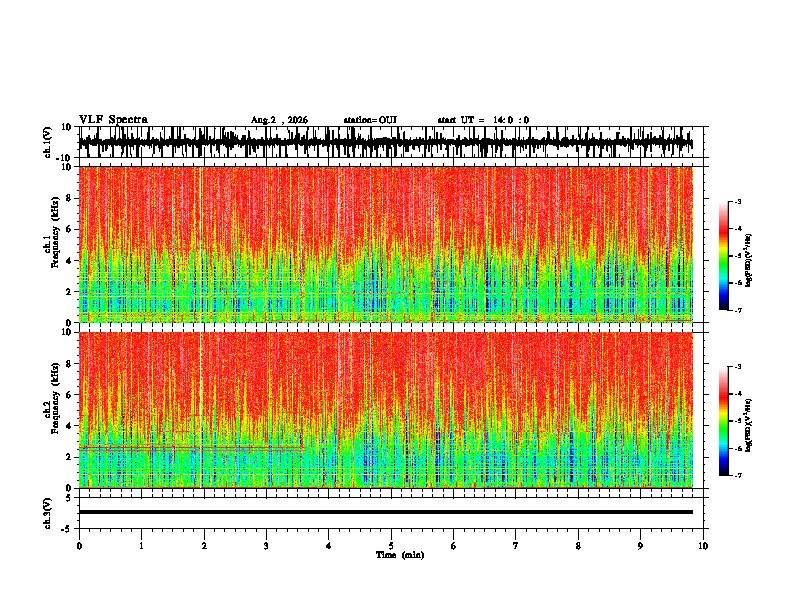Image resolution: width=792 pixels, height=612 pixels.
Task: Click the ch.1 spectrogram color scale bar
Action: 724,256
